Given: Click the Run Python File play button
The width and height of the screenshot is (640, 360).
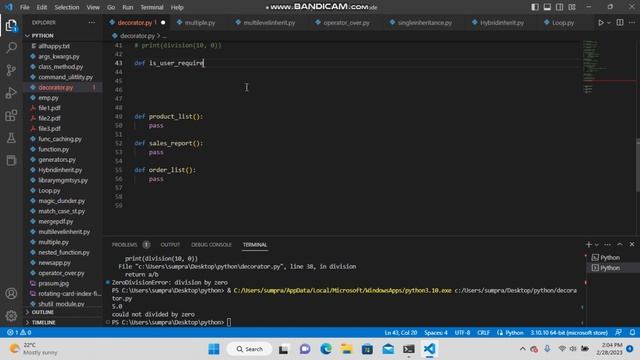Looking at the screenshot, I should coord(601,22).
